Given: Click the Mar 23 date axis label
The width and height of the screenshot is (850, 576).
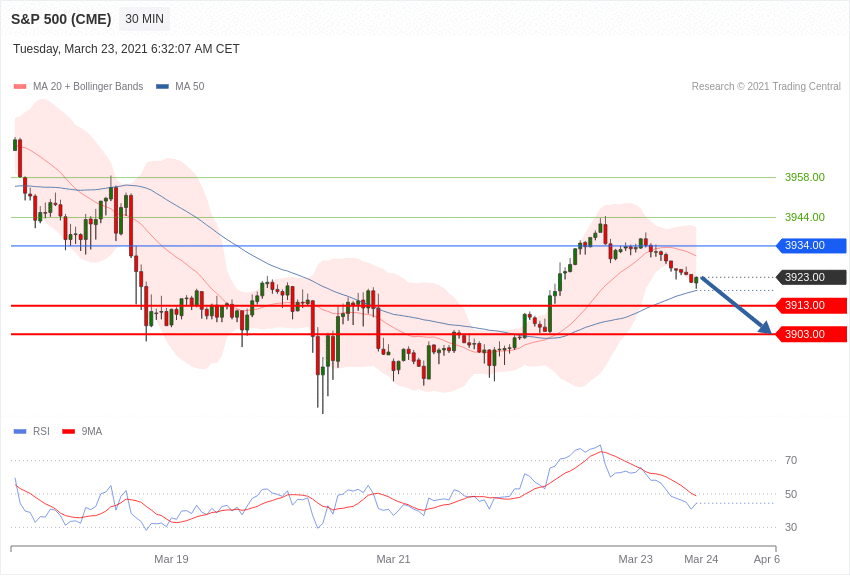Looking at the screenshot, I should 636,559.
